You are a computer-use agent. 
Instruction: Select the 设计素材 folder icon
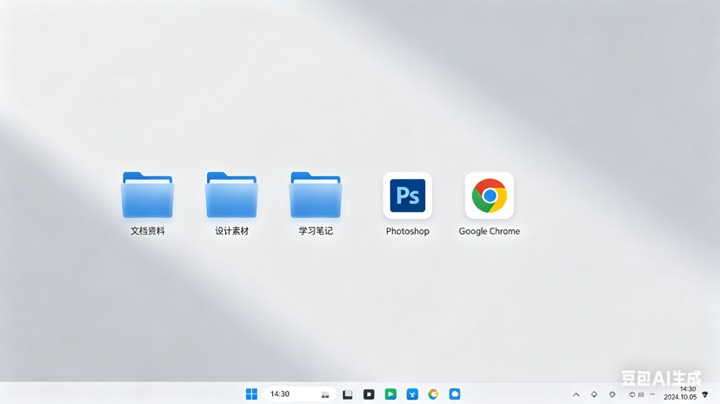(x=231, y=195)
